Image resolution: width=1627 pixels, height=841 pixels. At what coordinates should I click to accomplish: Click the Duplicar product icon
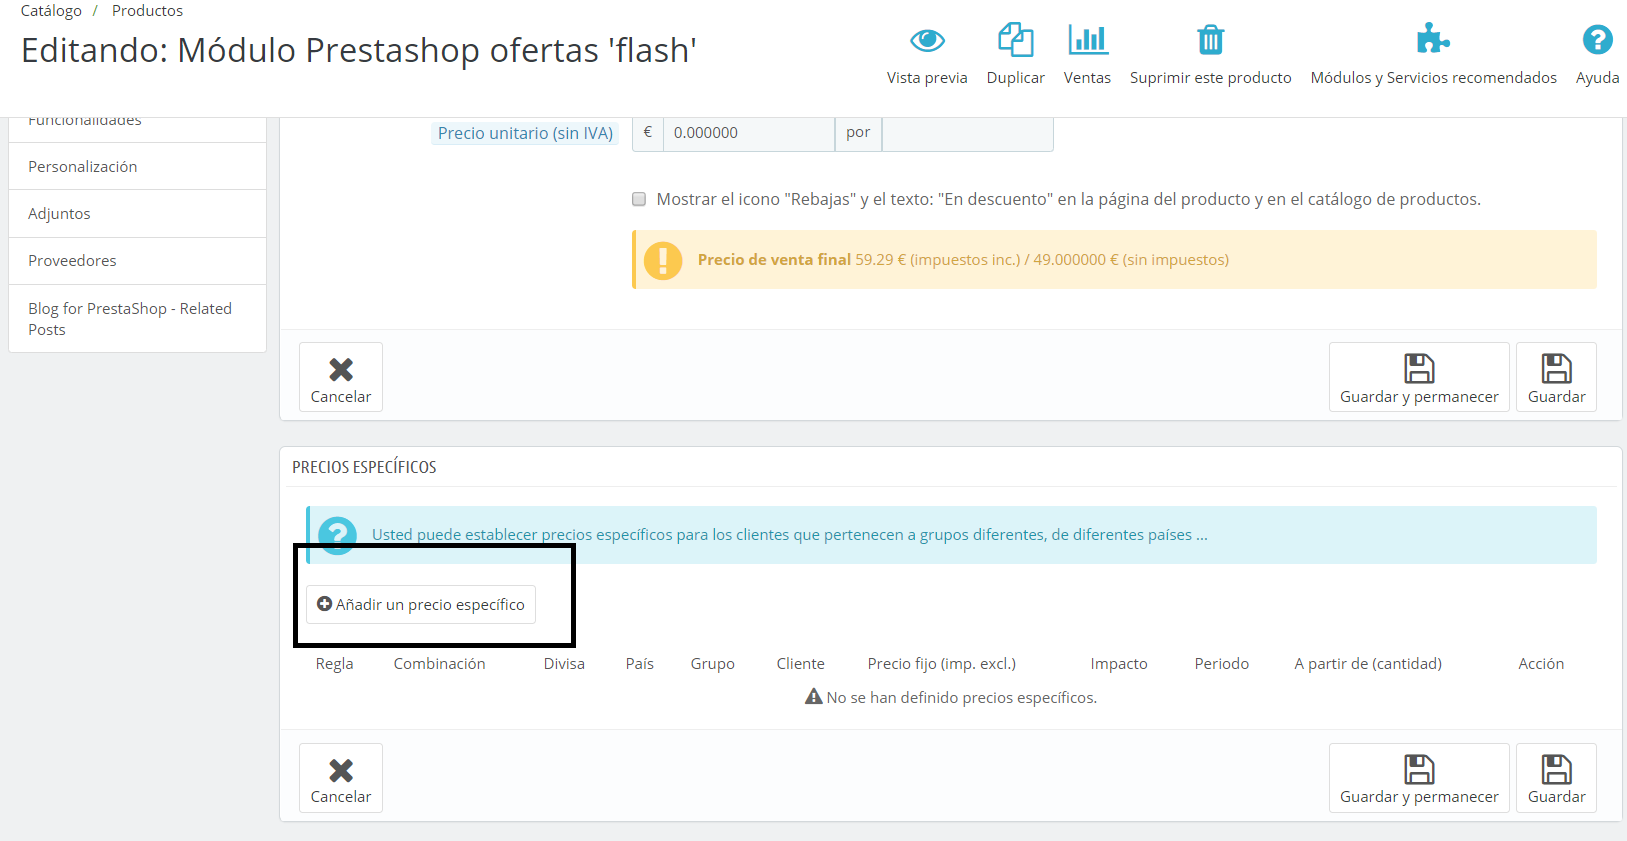click(x=1015, y=40)
